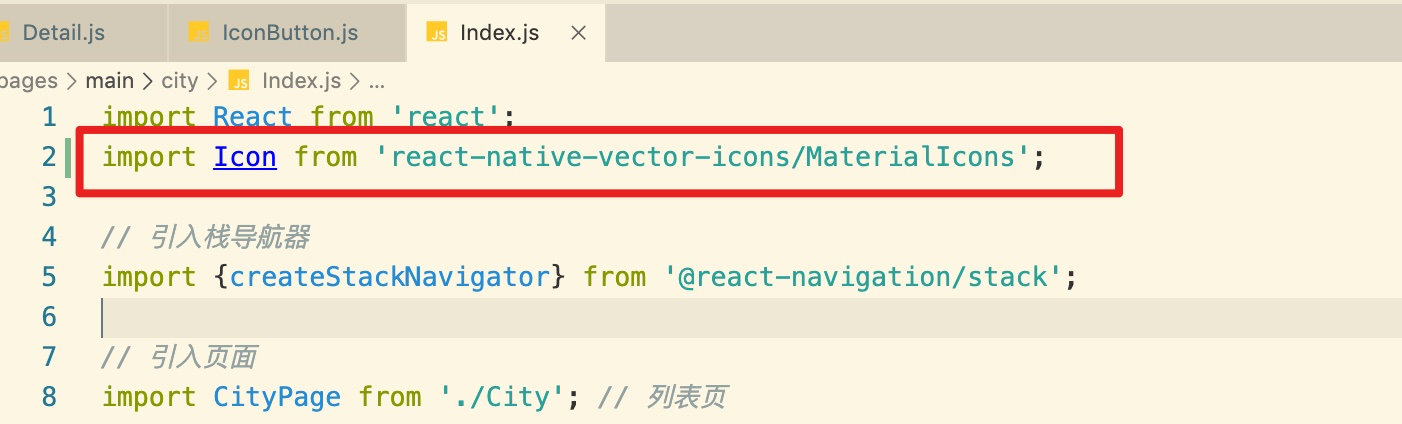Click the underlined Icon identifier link
This screenshot has width=1402, height=424.
click(x=245, y=157)
